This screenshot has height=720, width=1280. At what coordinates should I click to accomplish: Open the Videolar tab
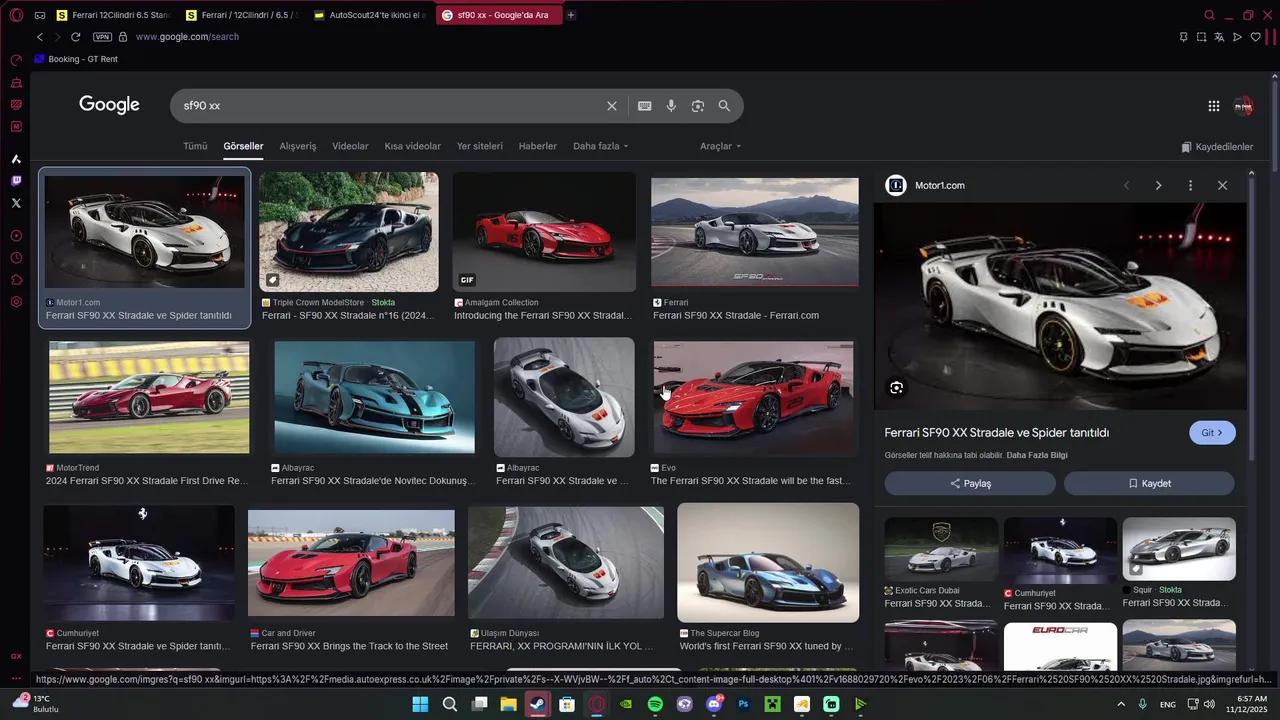(350, 146)
